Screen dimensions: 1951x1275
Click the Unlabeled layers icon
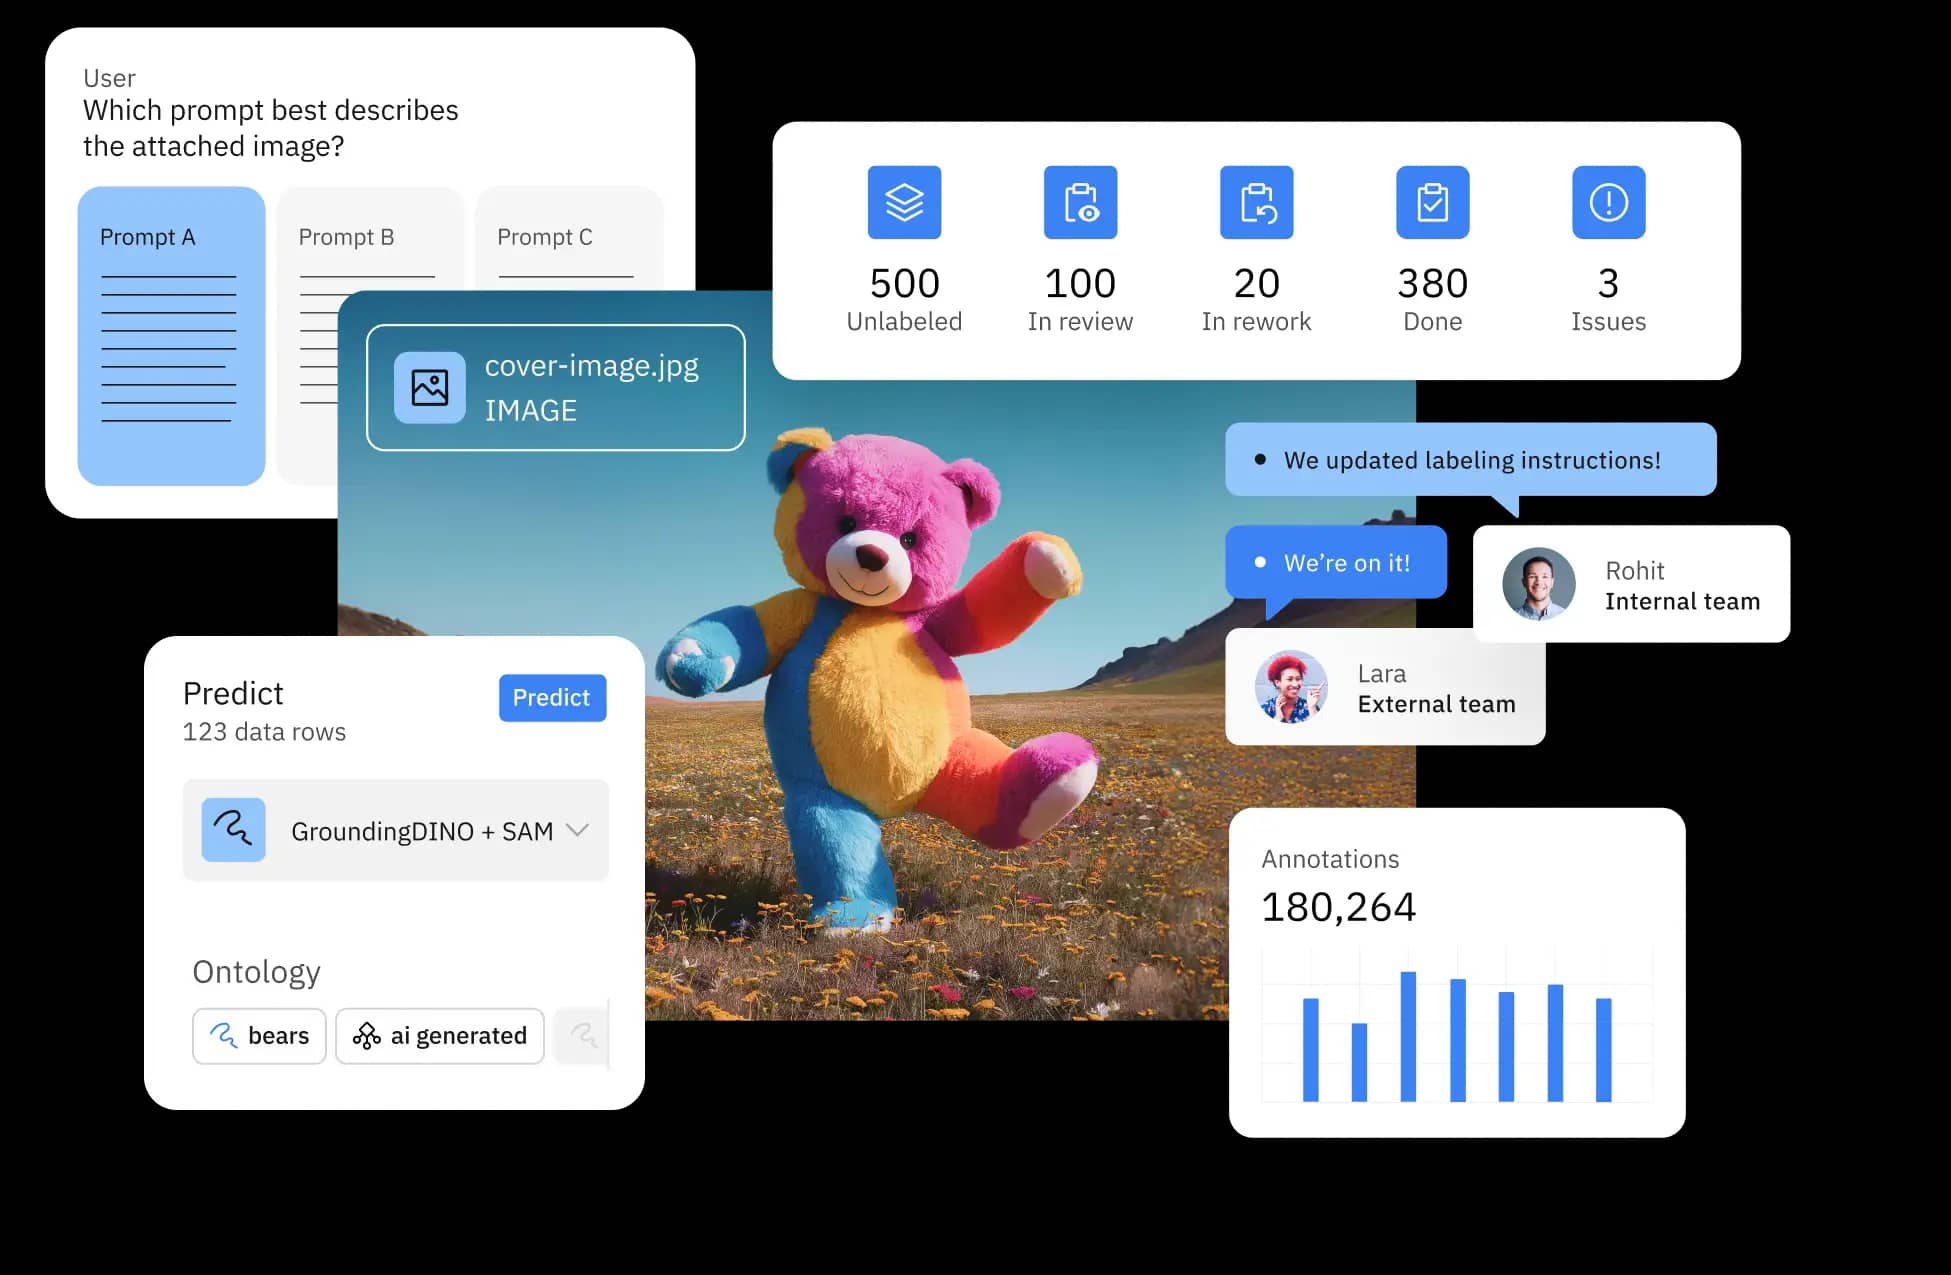tap(904, 202)
